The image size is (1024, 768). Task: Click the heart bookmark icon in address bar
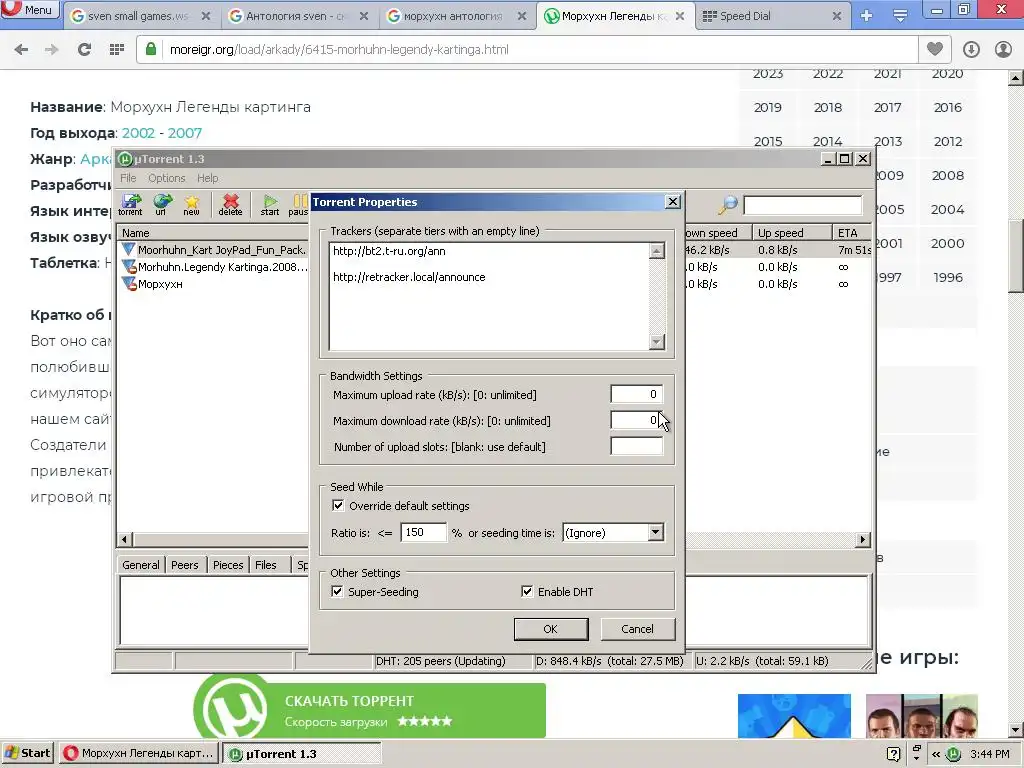935,49
